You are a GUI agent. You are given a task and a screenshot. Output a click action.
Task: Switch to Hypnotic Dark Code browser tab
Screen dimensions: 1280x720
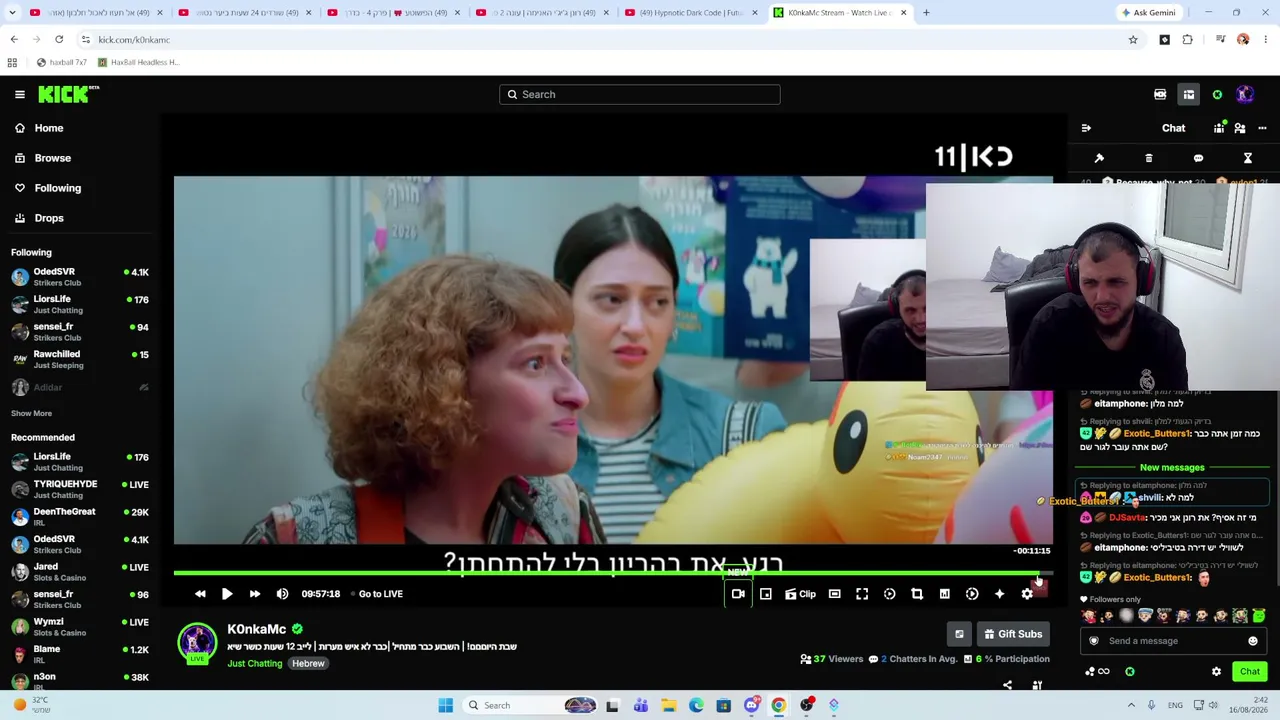tap(689, 13)
